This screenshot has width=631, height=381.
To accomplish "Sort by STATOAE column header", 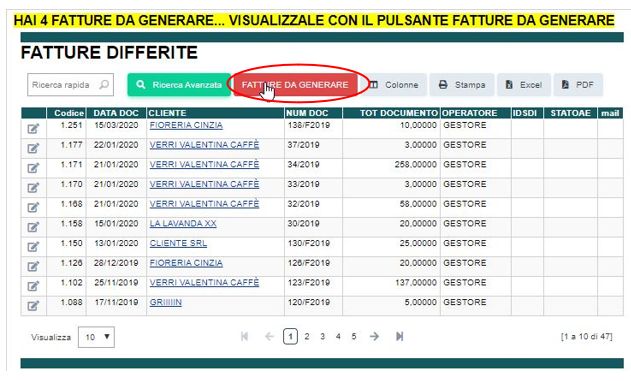I will pyautogui.click(x=570, y=113).
